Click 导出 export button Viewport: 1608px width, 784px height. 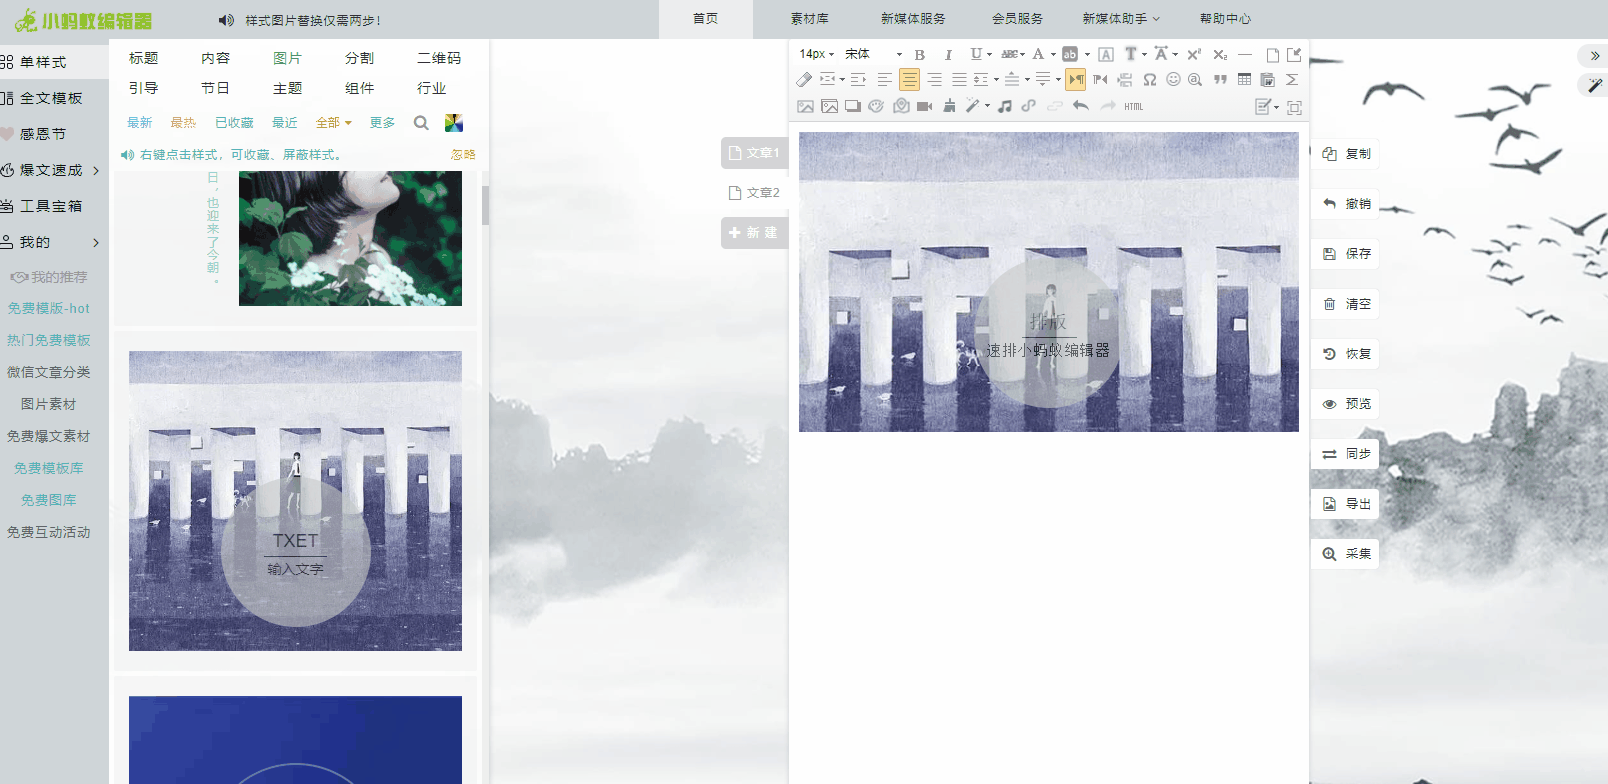coord(1346,504)
